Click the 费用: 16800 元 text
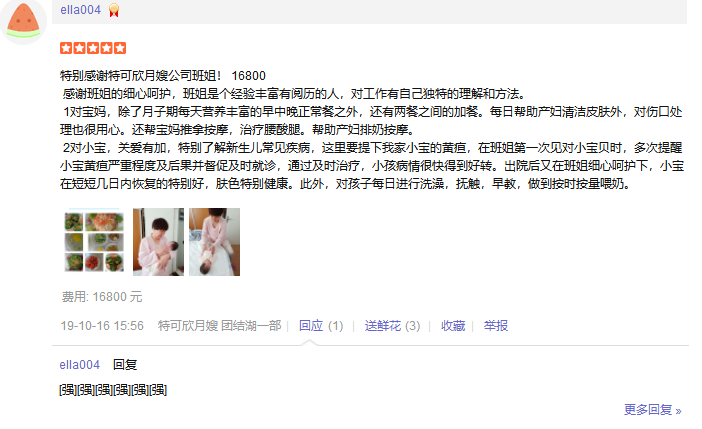 tap(102, 297)
